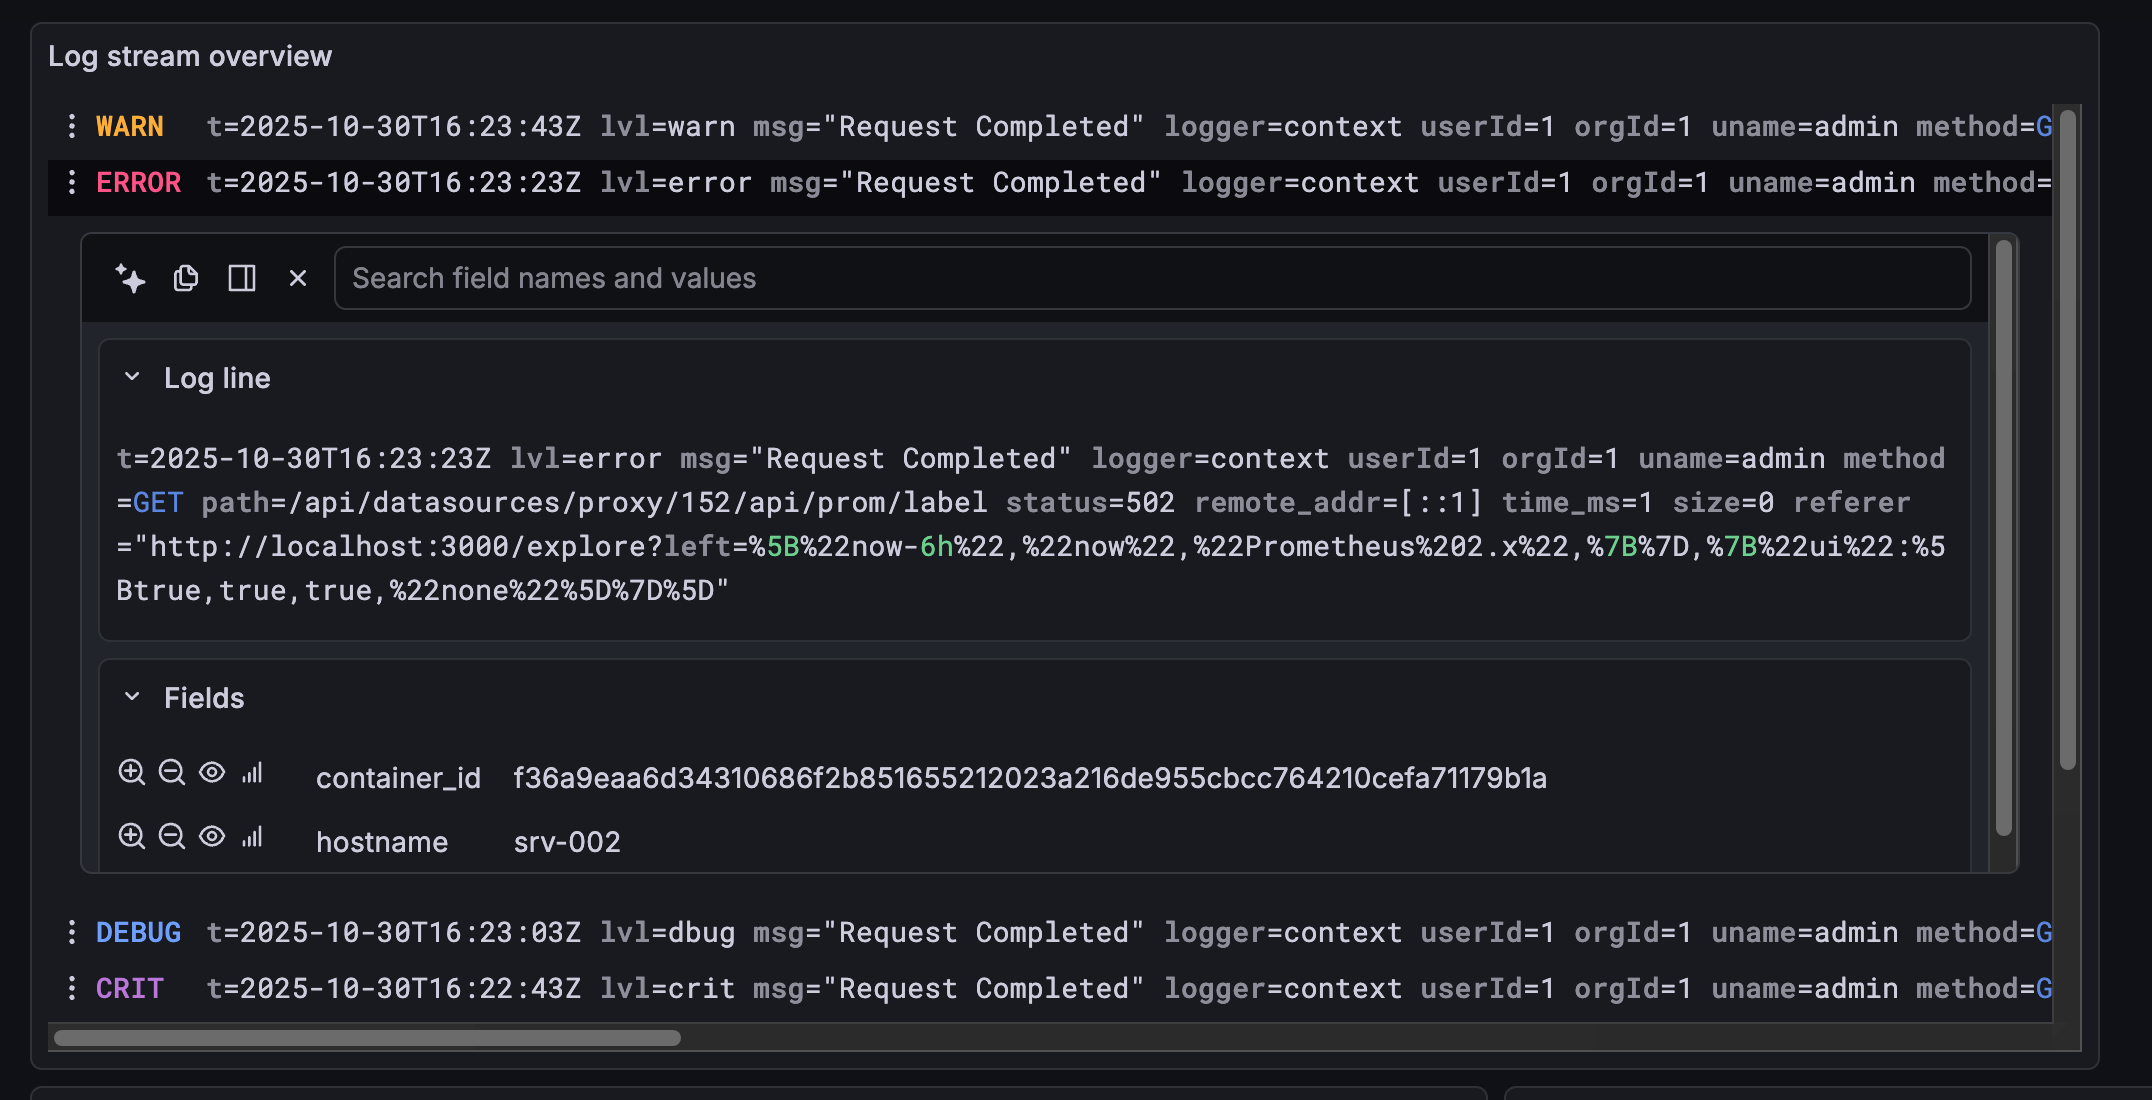
Task: Collapse the Fields section
Action: pyautogui.click(x=131, y=696)
